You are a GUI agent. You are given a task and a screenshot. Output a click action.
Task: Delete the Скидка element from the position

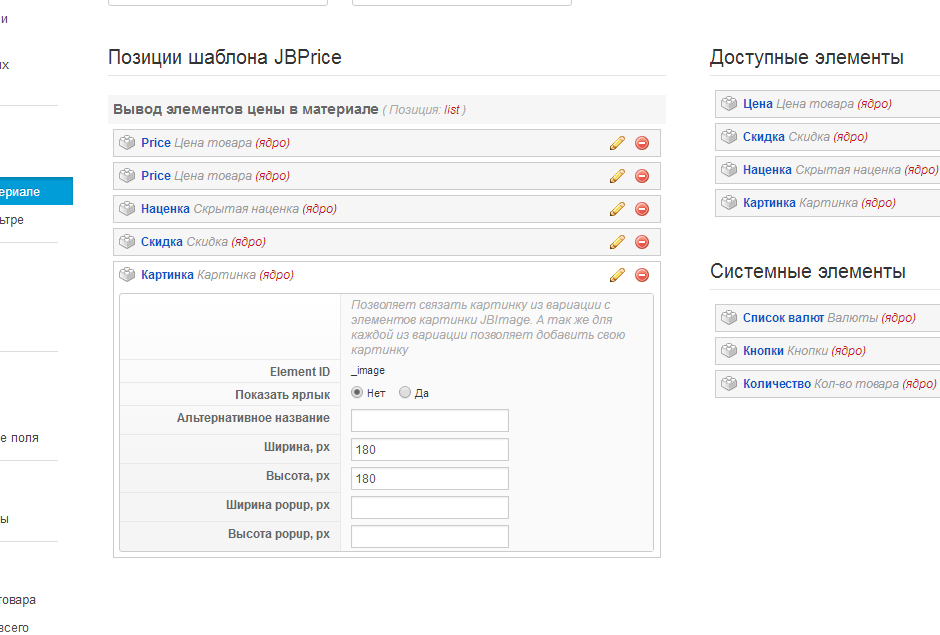tap(642, 242)
